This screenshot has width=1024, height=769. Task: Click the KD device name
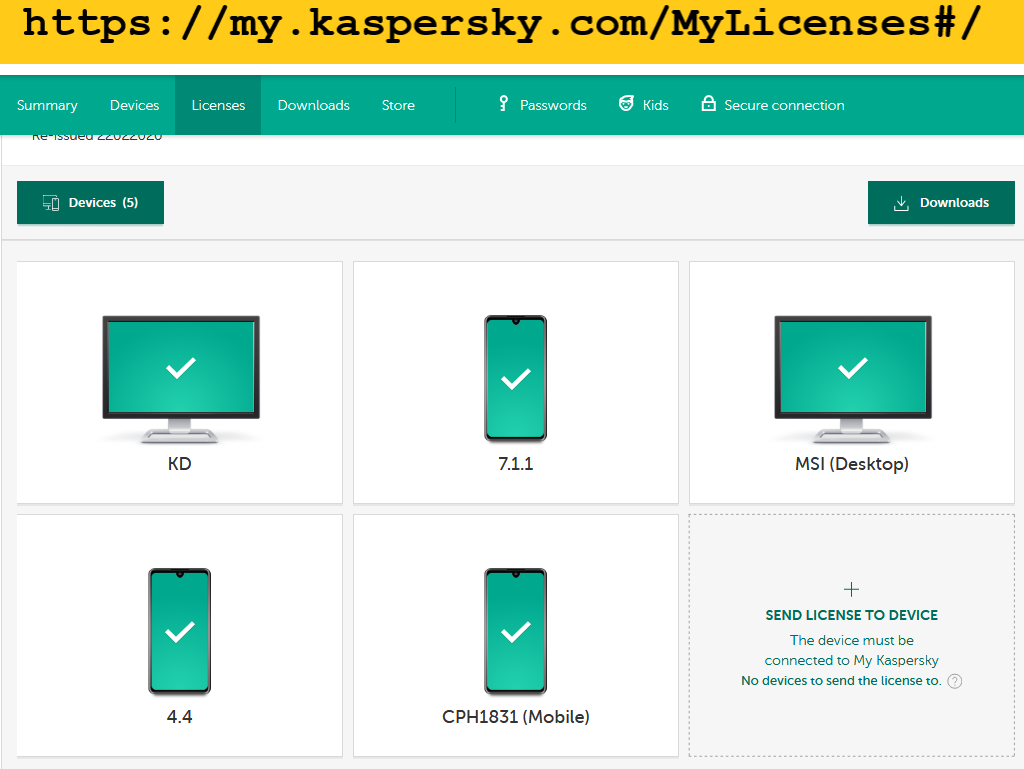point(180,463)
